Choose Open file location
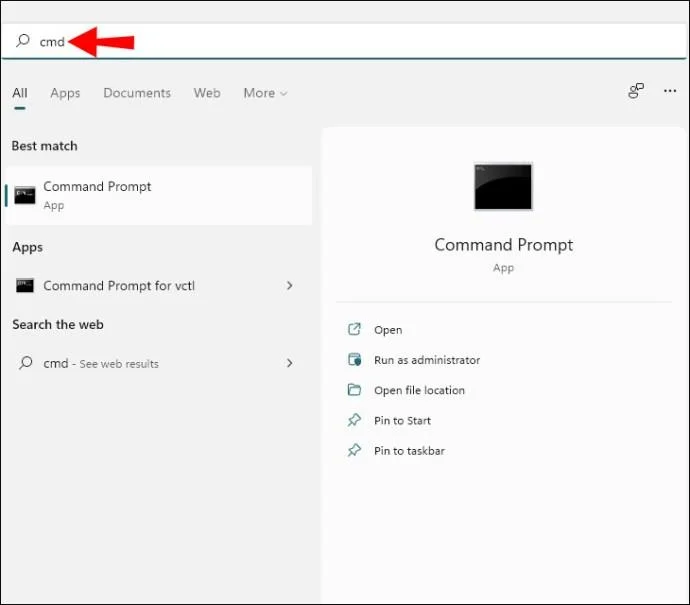690x605 pixels. [419, 390]
